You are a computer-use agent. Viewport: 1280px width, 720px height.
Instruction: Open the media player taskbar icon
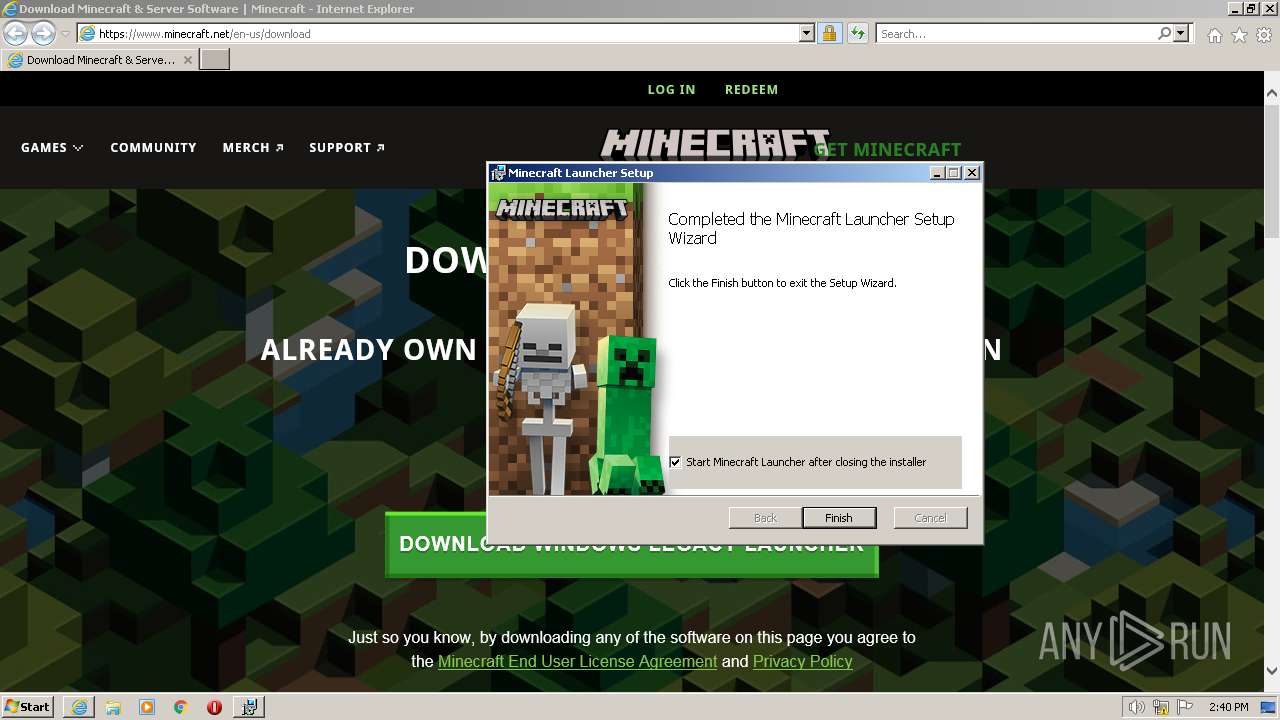[147, 707]
